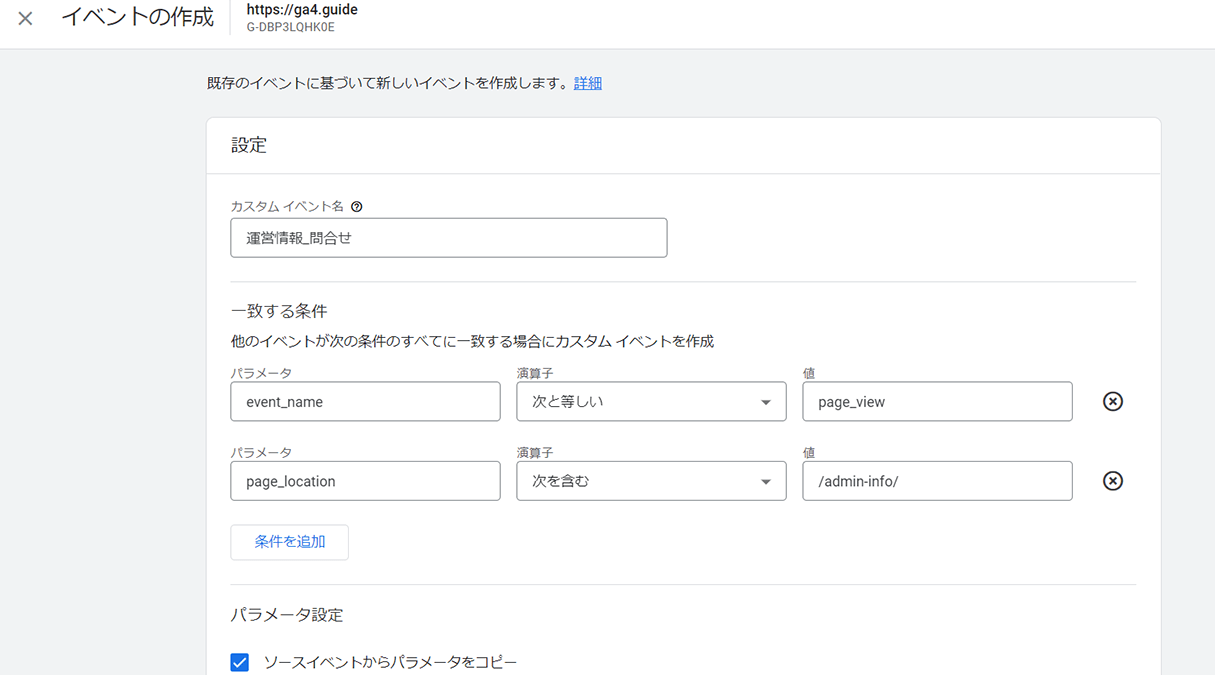Open the 次を含む operator dropdown
Viewport: 1215px width, 675px height.
click(x=651, y=481)
